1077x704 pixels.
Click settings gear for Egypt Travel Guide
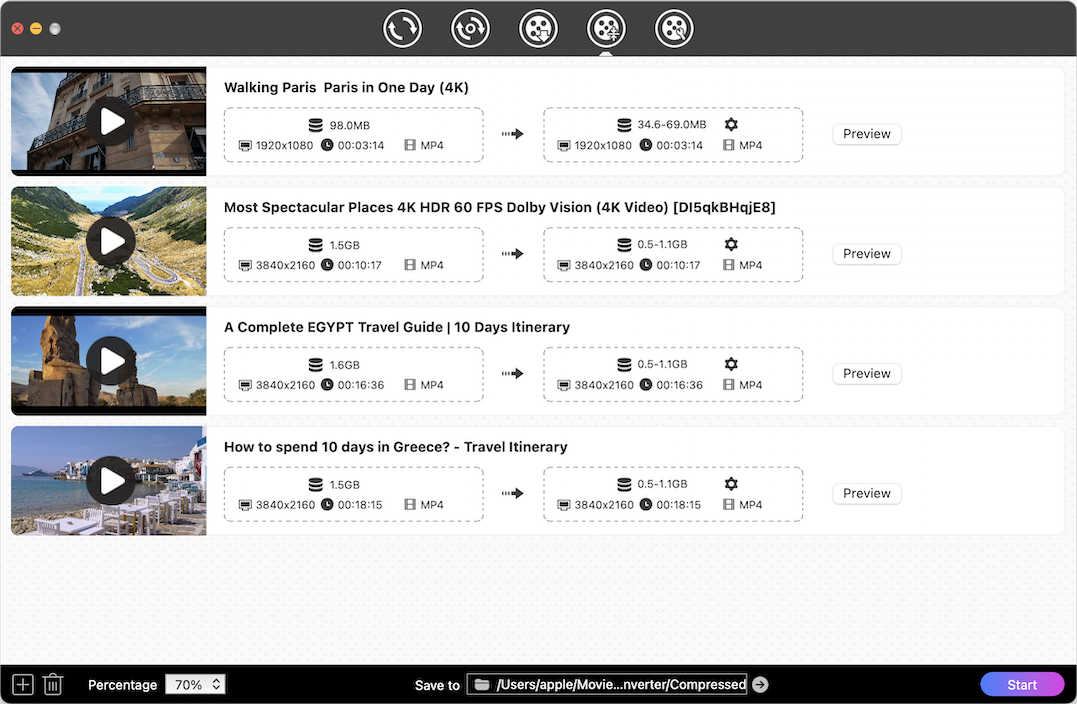pyautogui.click(x=731, y=364)
